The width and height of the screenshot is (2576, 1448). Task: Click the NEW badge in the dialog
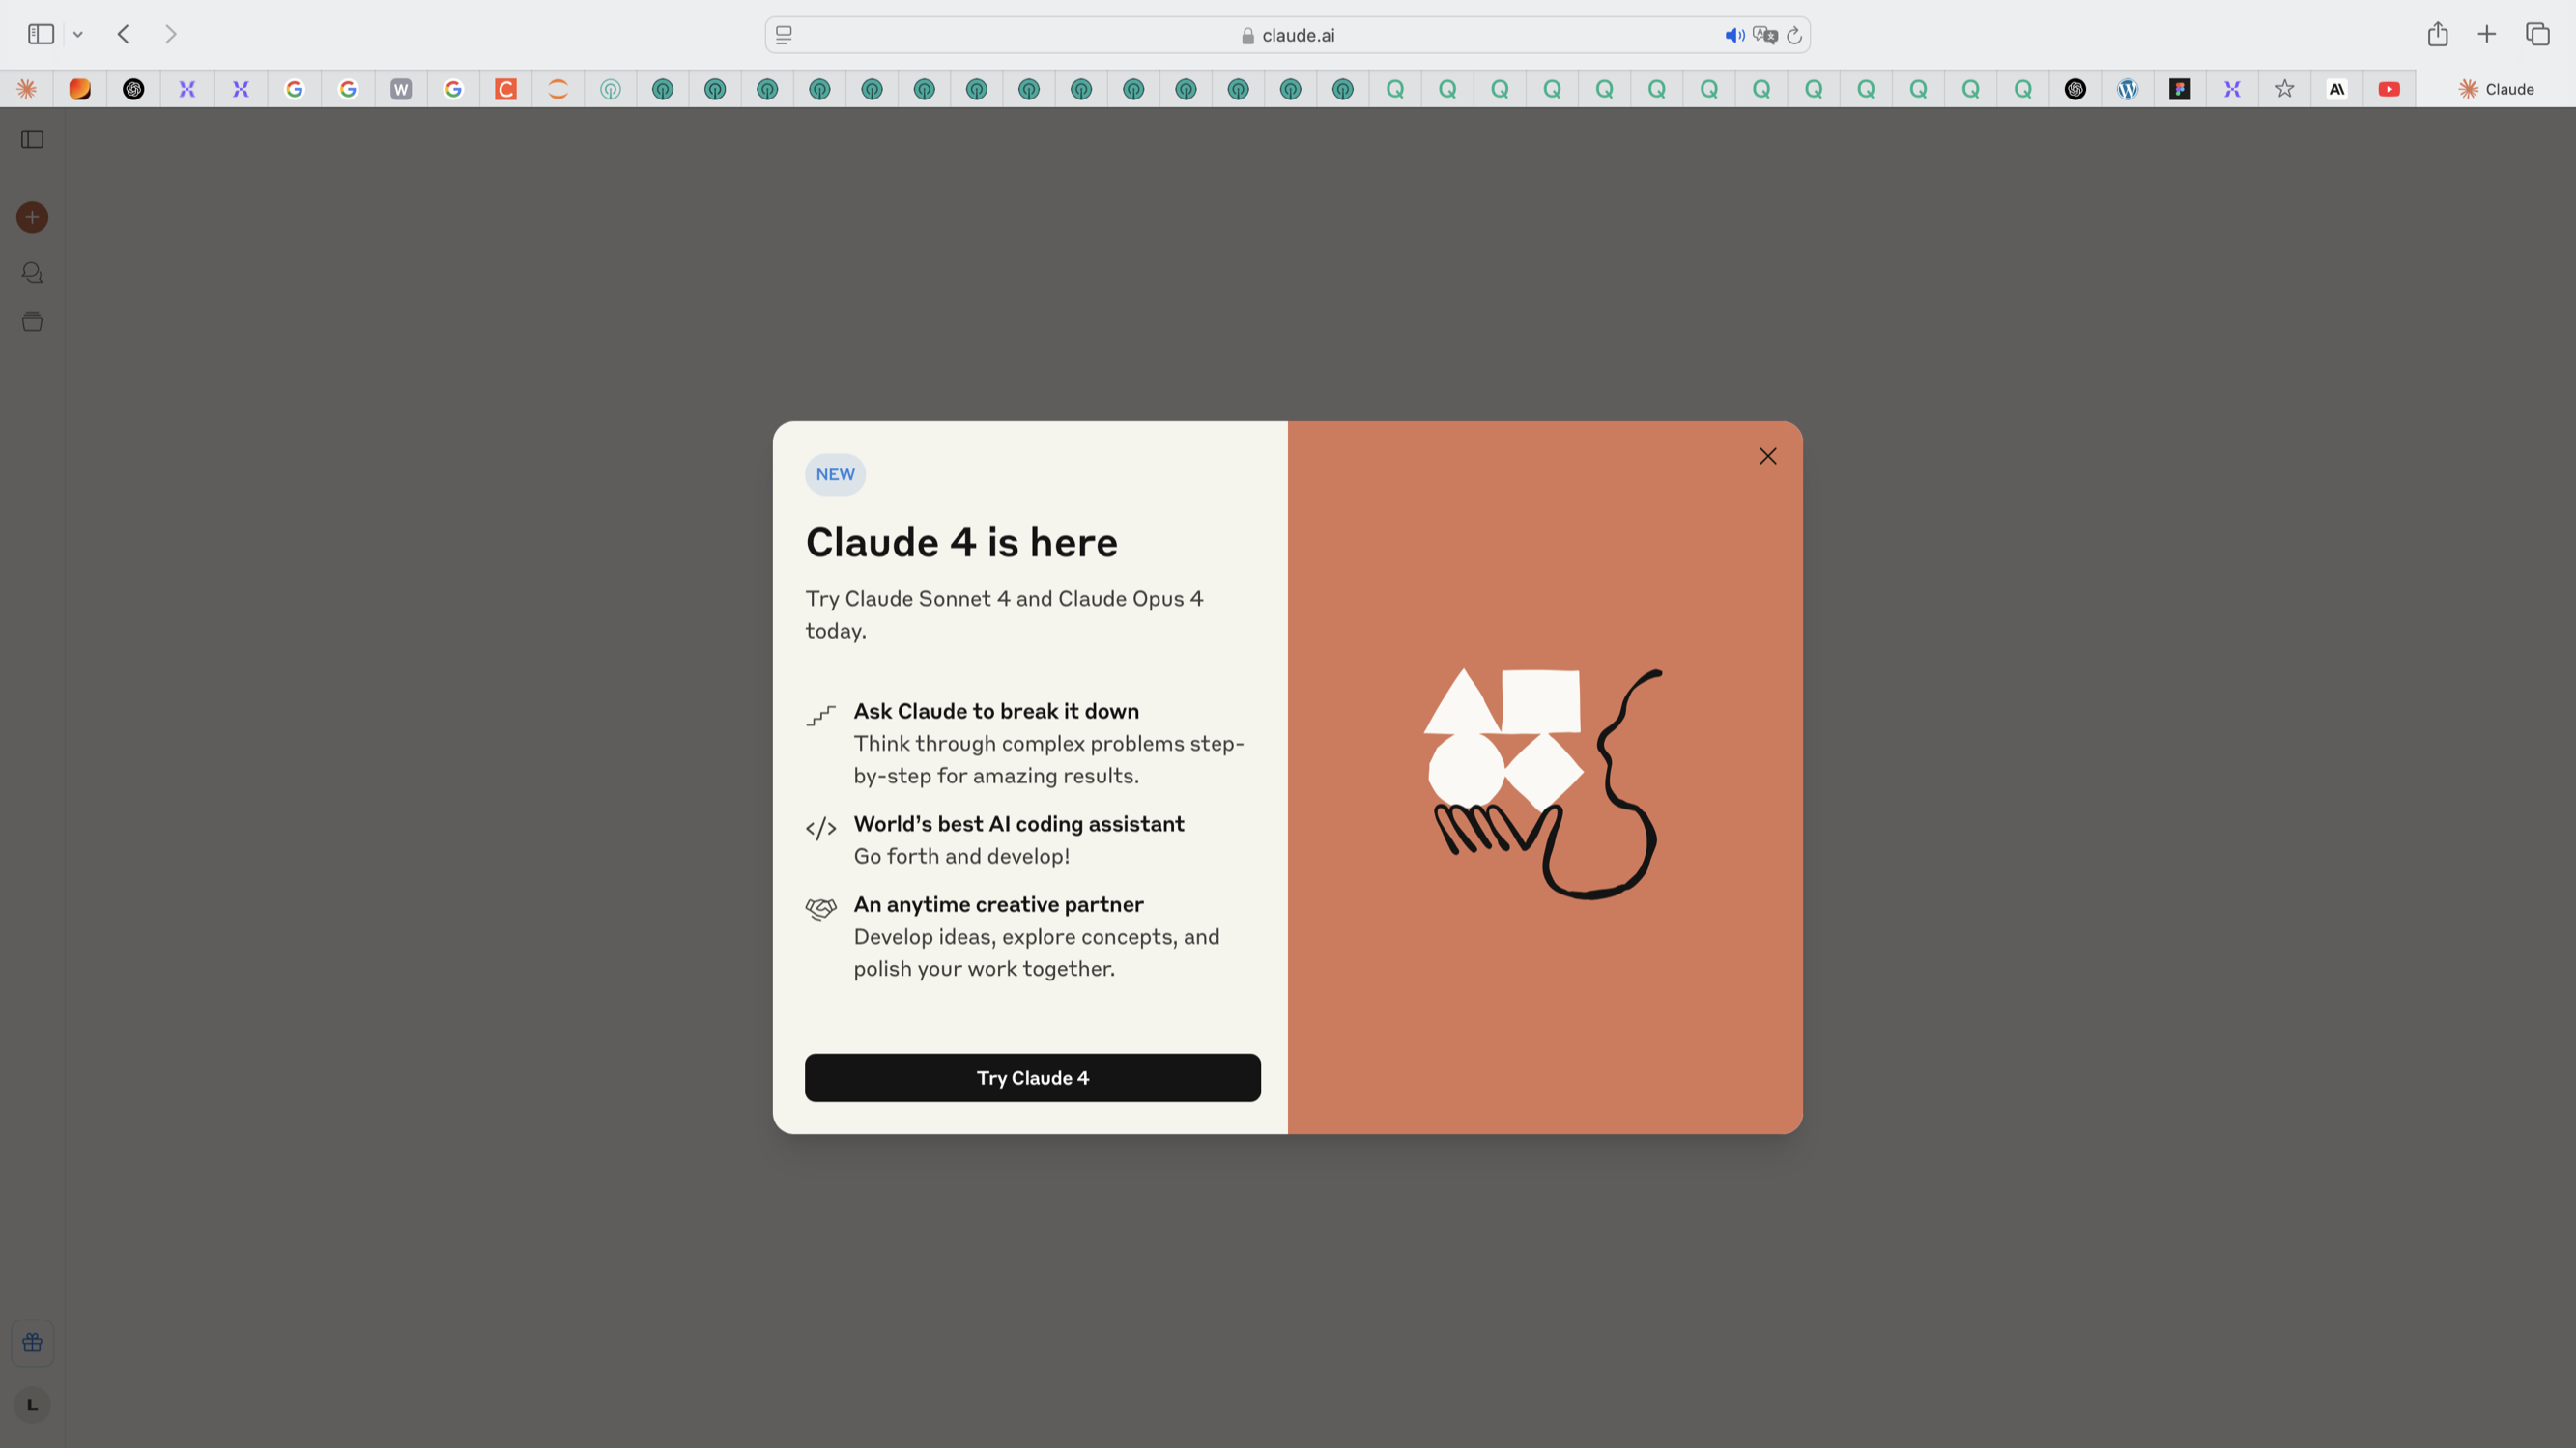click(835, 474)
